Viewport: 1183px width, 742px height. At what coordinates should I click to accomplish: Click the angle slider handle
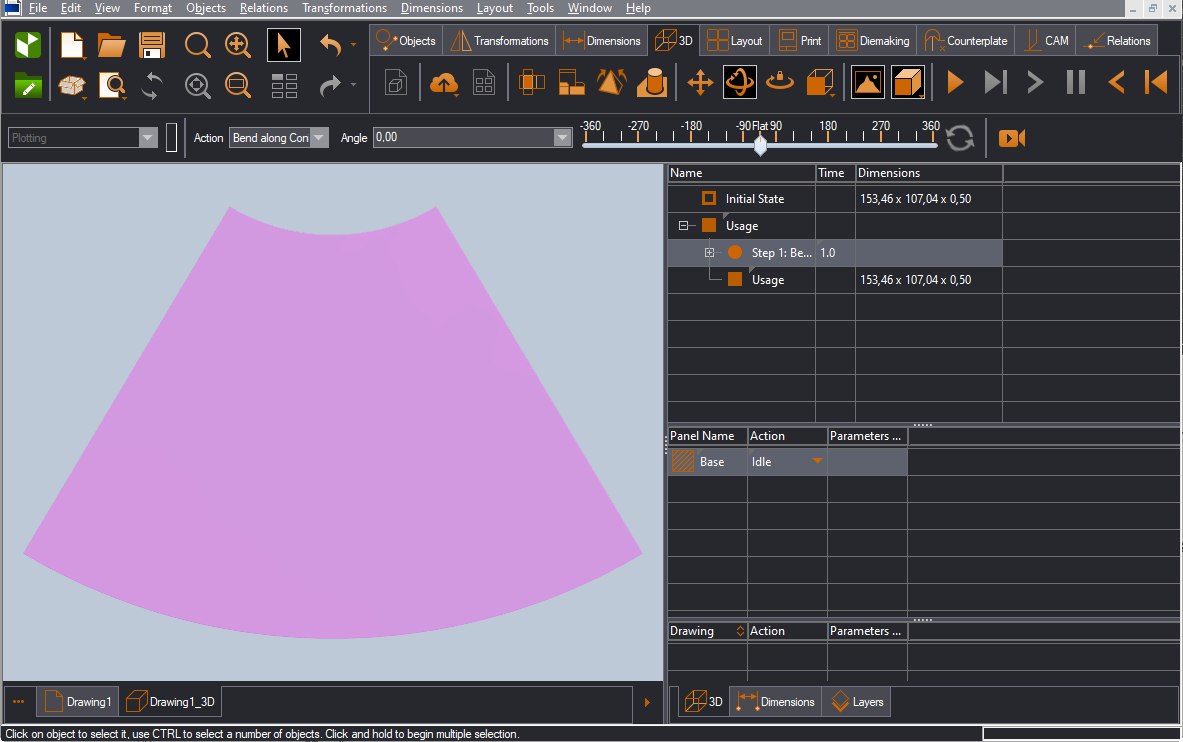(760, 146)
